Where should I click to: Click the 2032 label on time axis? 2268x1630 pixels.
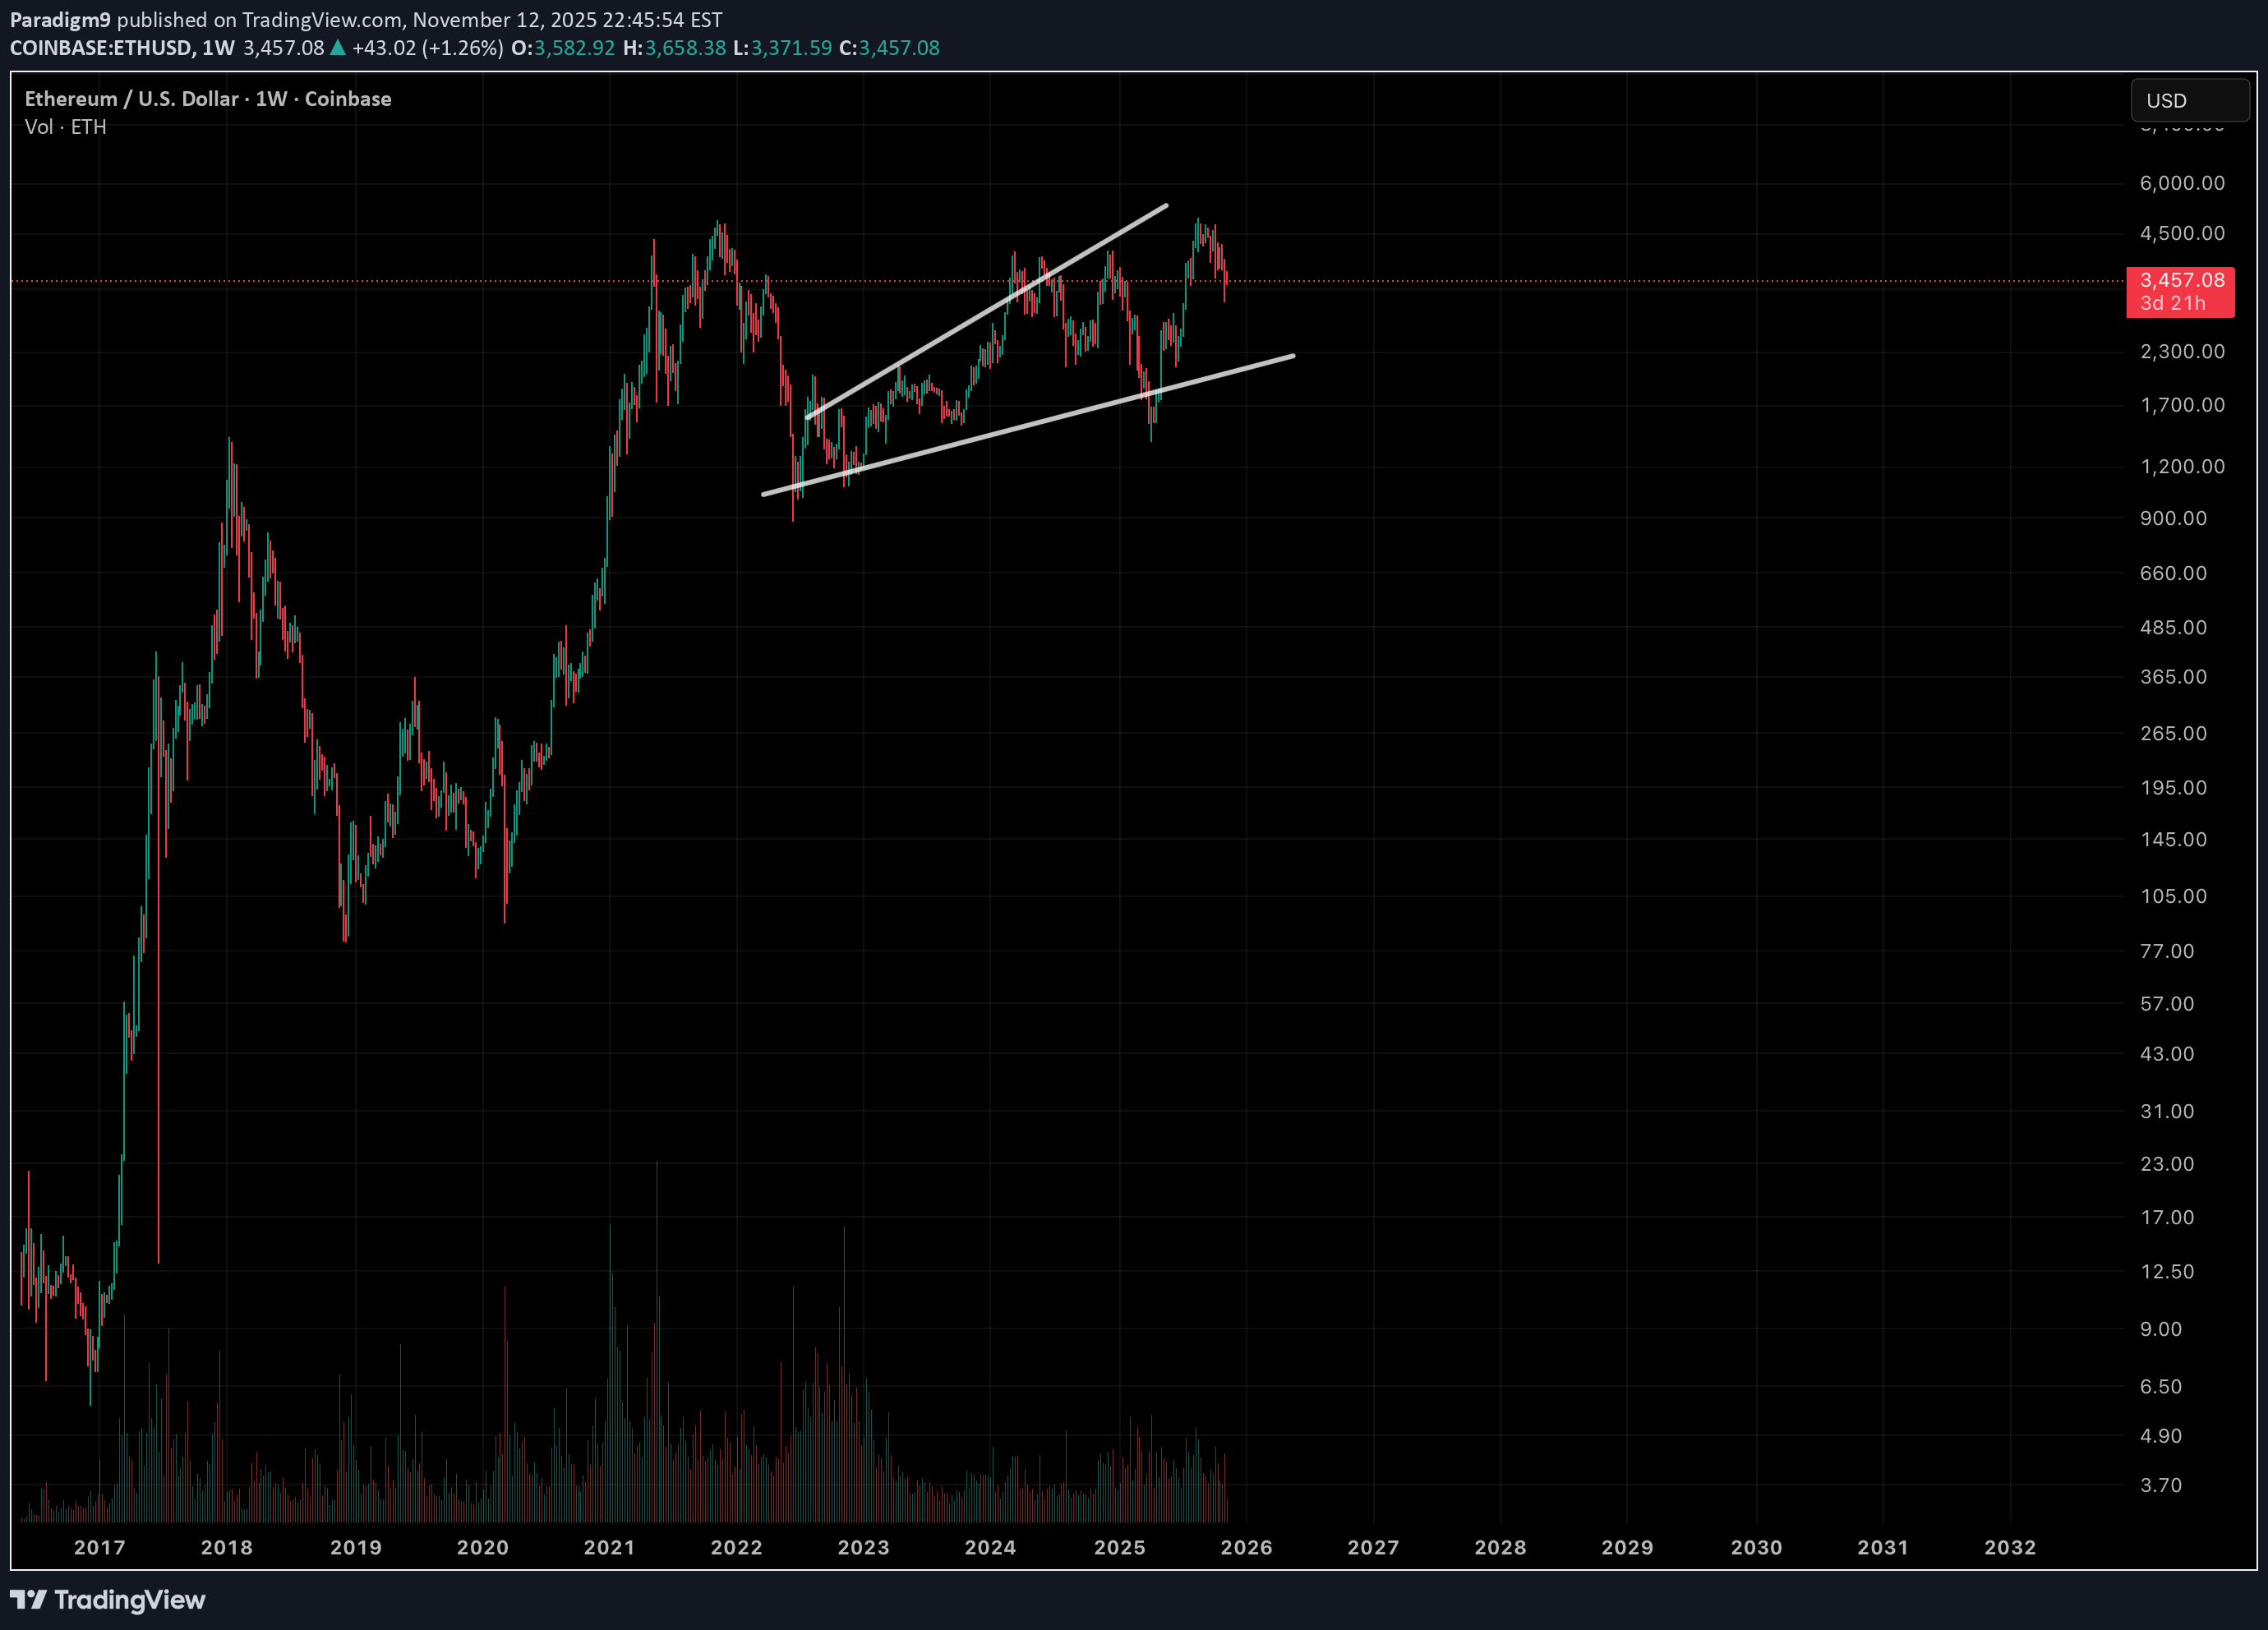click(2009, 1547)
